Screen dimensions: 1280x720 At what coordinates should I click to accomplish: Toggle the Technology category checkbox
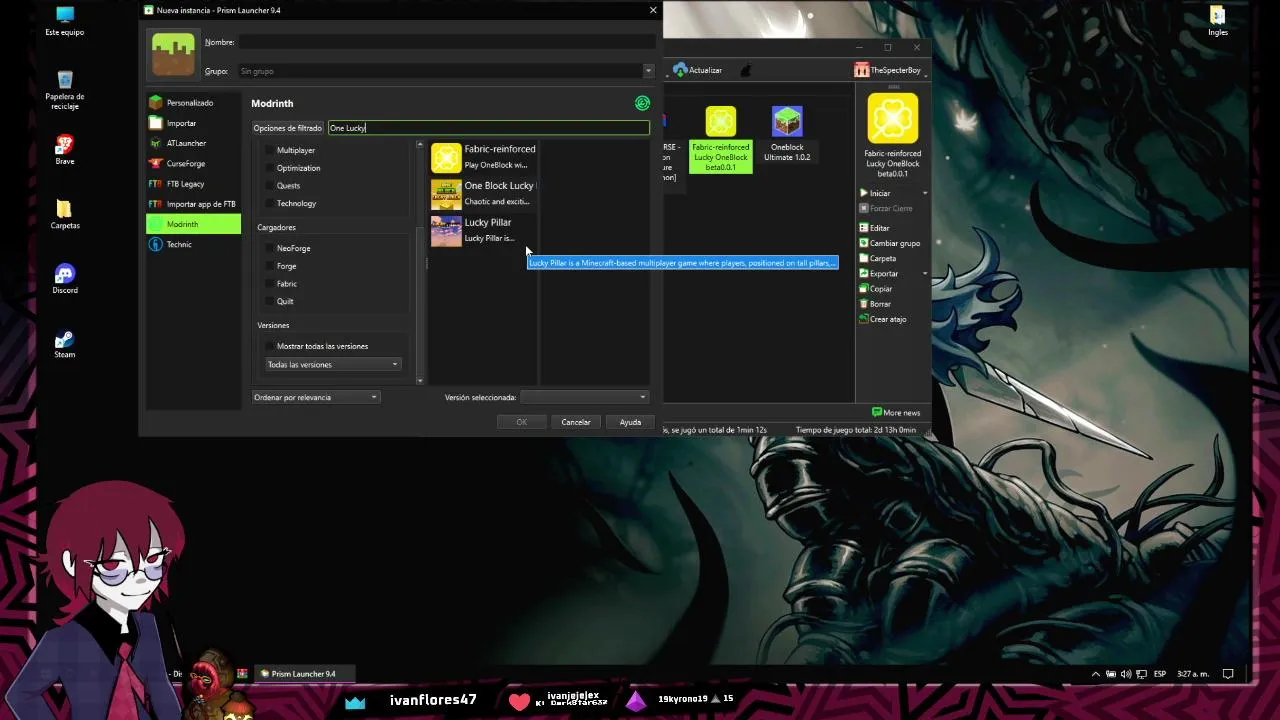pyautogui.click(x=269, y=204)
